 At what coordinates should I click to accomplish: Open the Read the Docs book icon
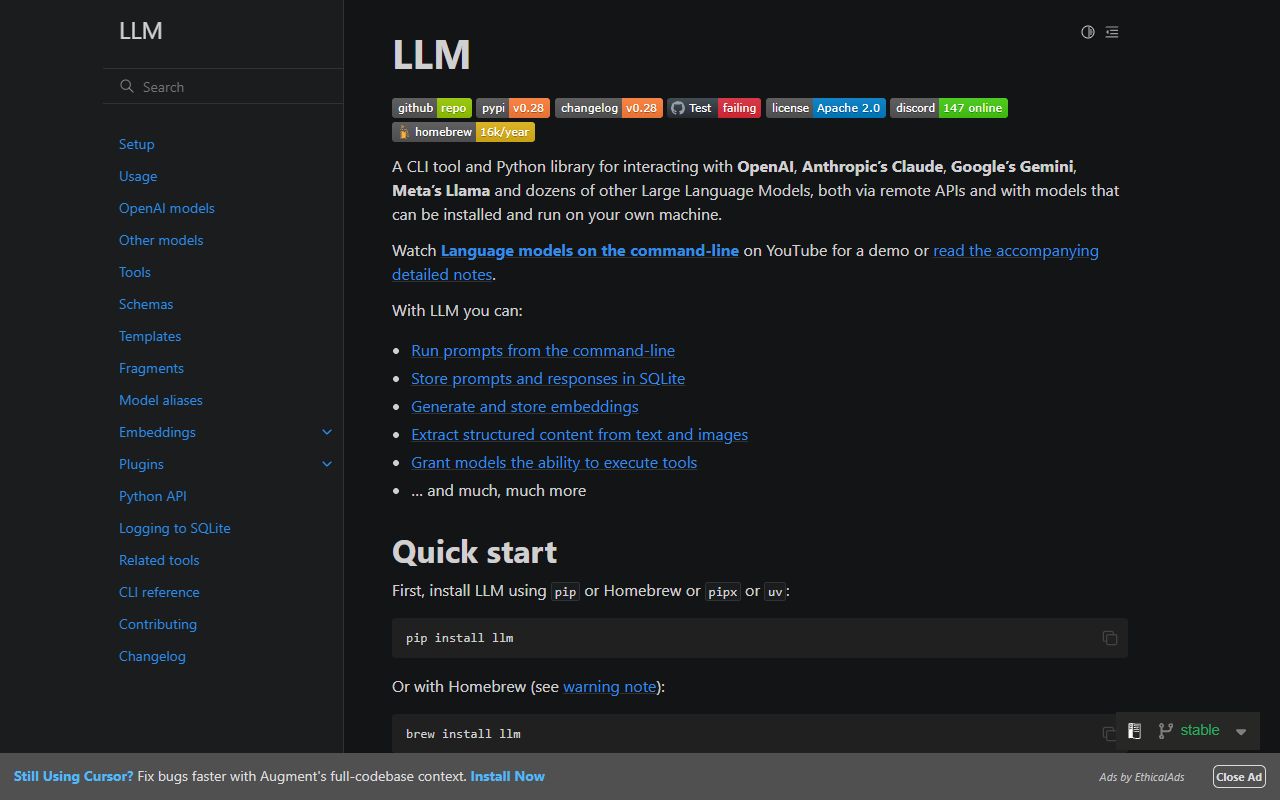[x=1134, y=730]
